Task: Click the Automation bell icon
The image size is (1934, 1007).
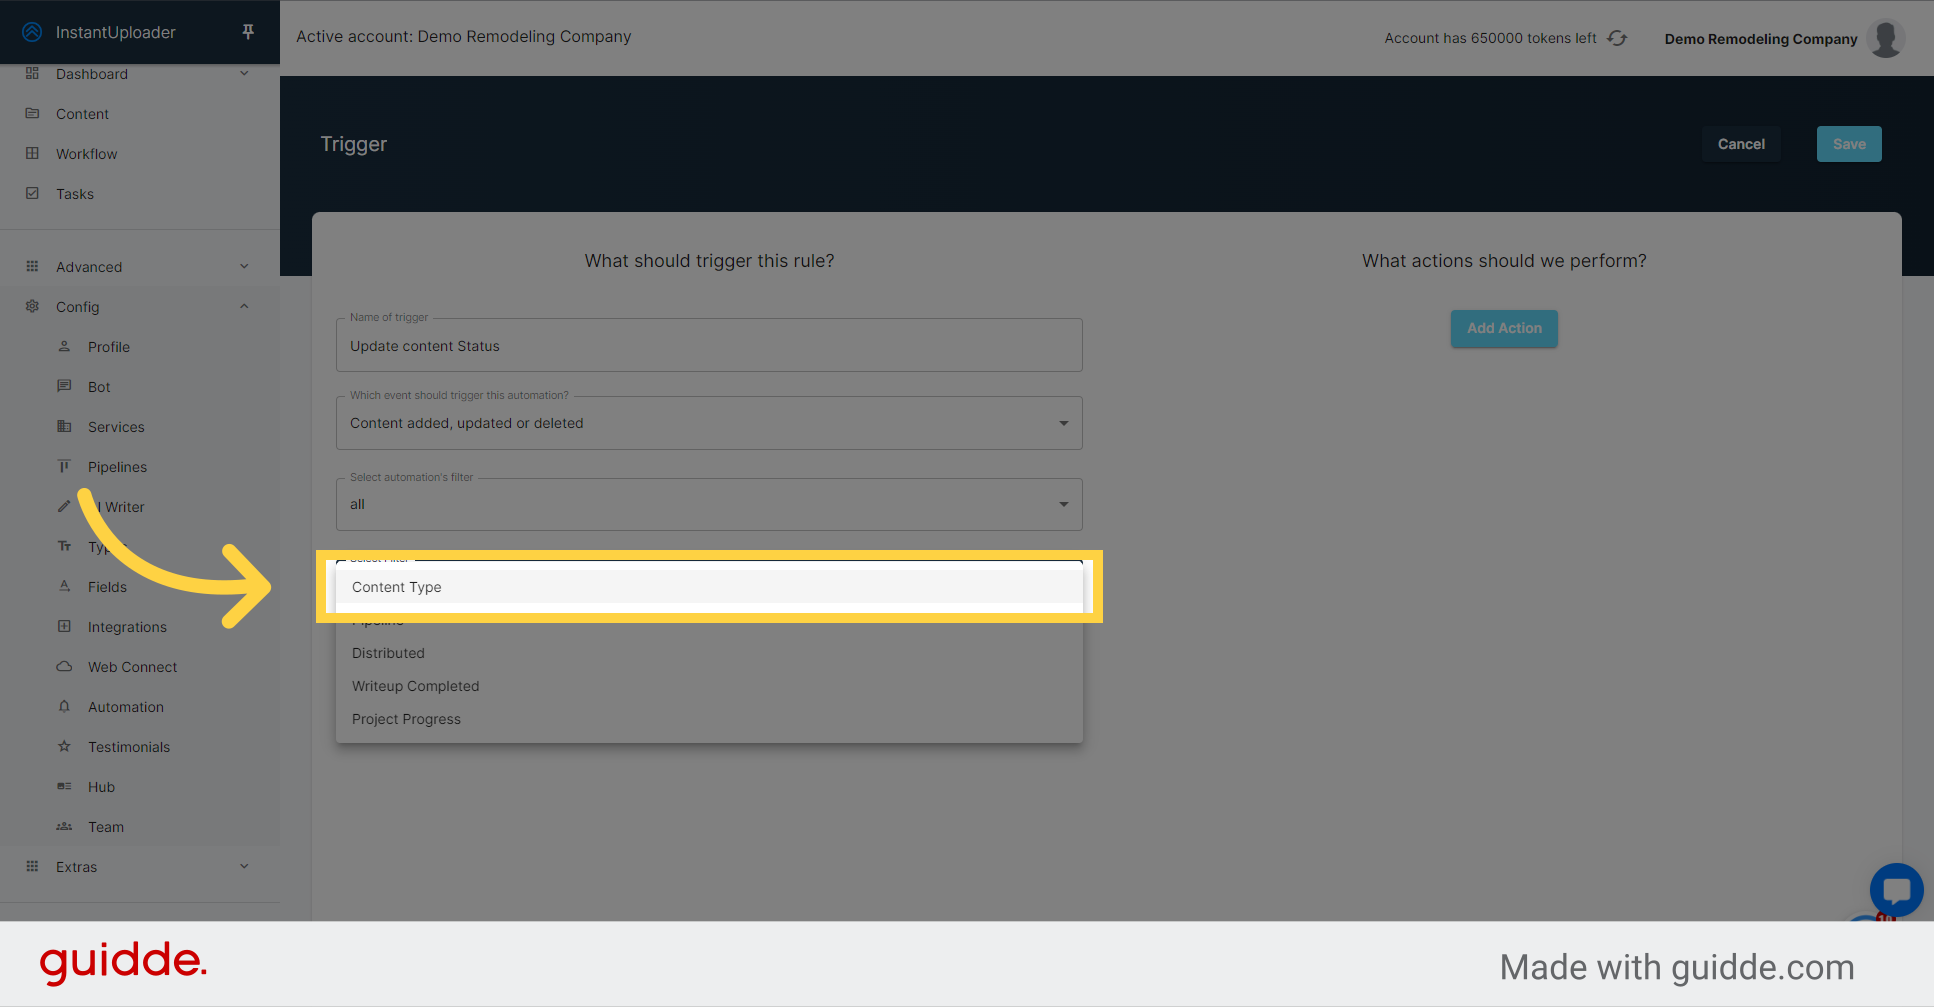Action: (x=64, y=706)
